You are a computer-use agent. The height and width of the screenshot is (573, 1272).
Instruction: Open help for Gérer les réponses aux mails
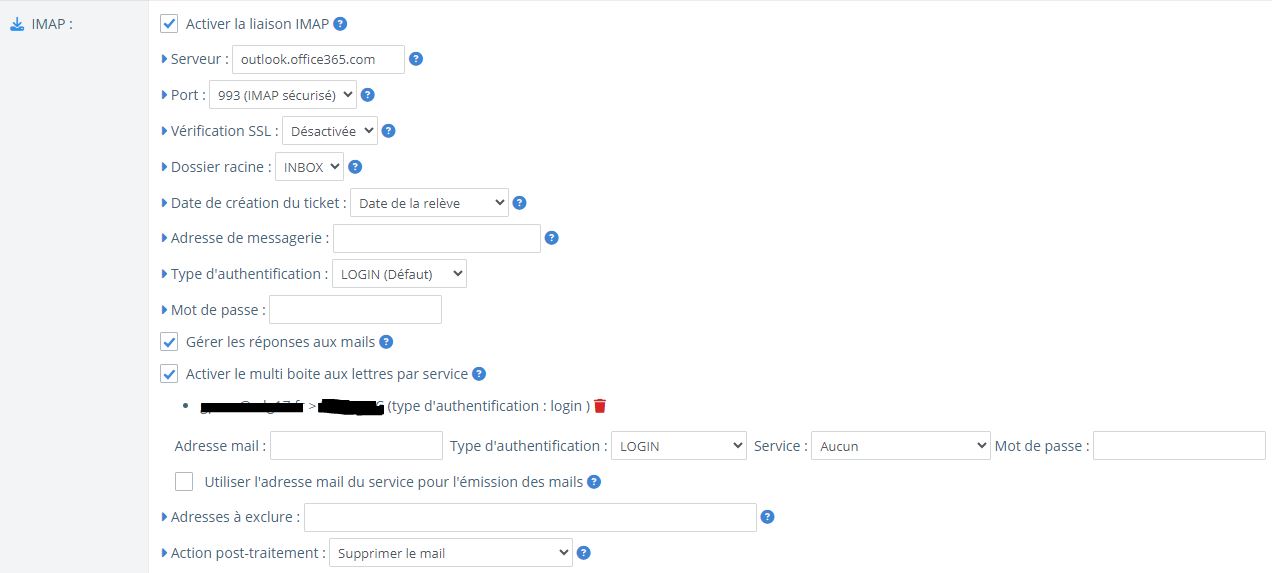386,342
